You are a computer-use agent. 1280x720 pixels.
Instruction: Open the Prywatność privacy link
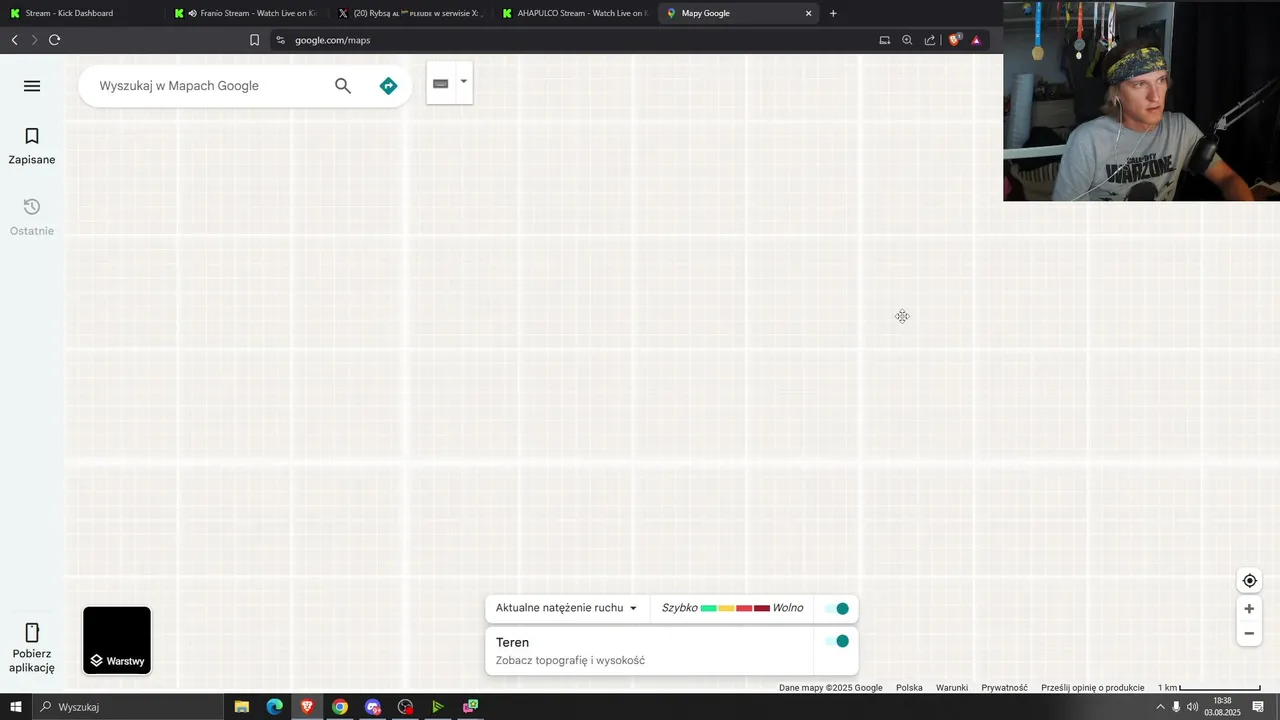coord(1004,688)
